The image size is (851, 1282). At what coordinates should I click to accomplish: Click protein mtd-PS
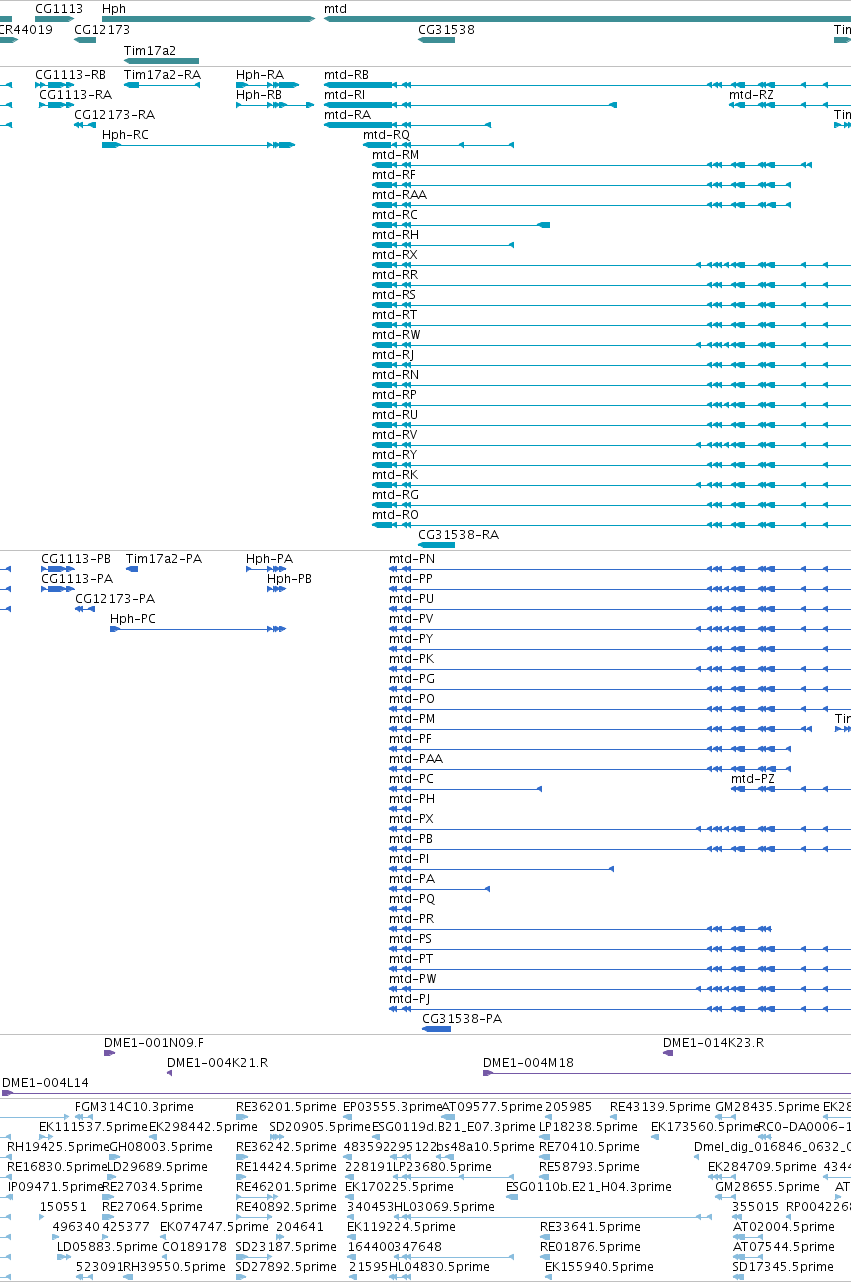click(411, 939)
